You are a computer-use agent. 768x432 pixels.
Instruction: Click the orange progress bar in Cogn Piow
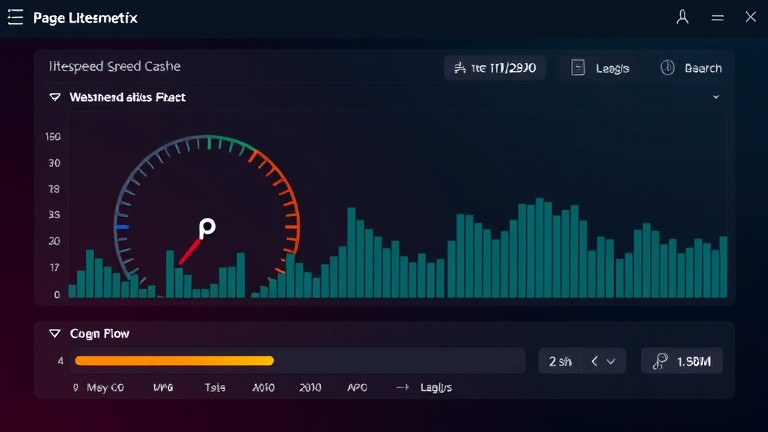[174, 361]
